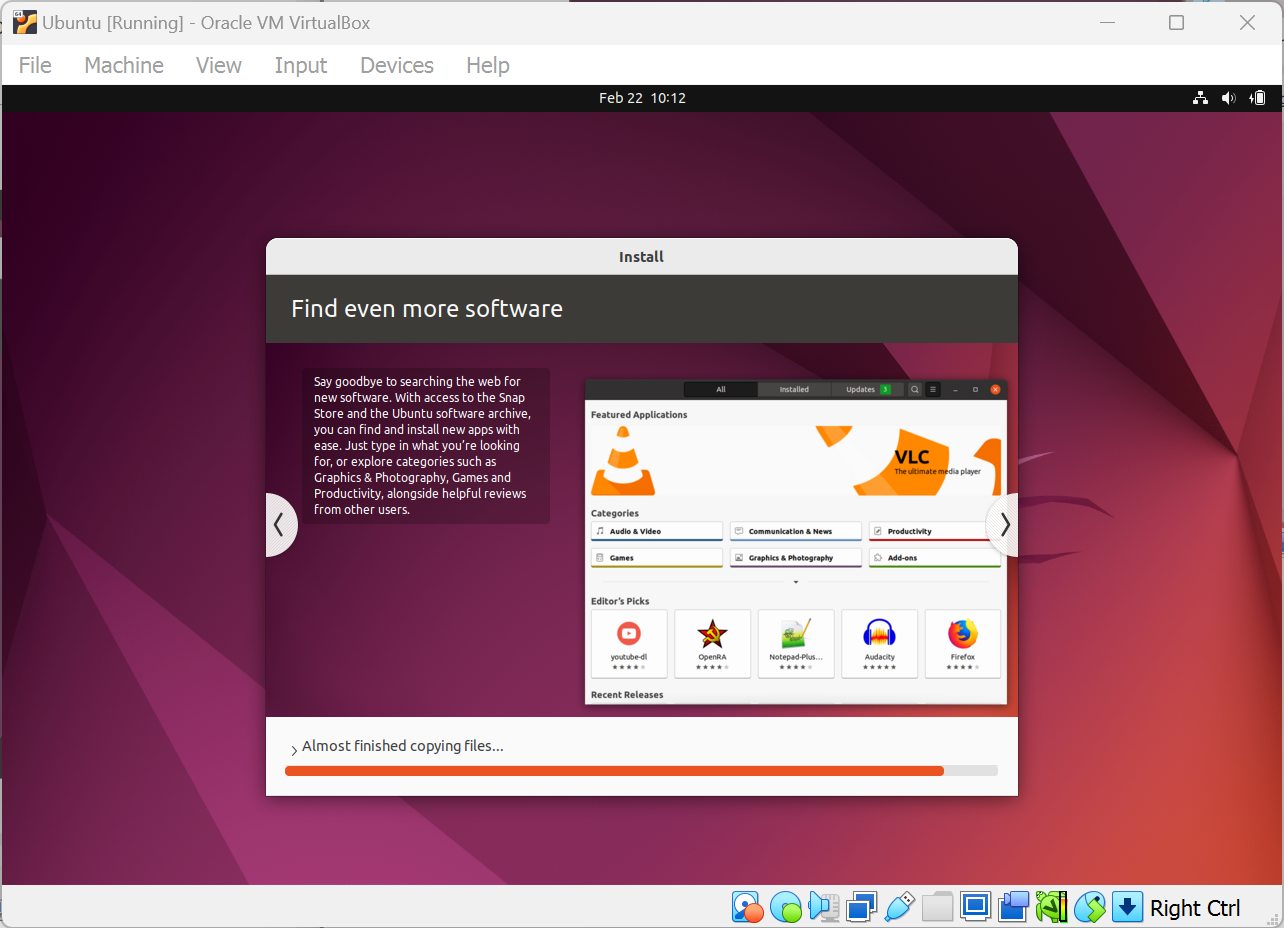Open the Input menu

pyautogui.click(x=301, y=65)
